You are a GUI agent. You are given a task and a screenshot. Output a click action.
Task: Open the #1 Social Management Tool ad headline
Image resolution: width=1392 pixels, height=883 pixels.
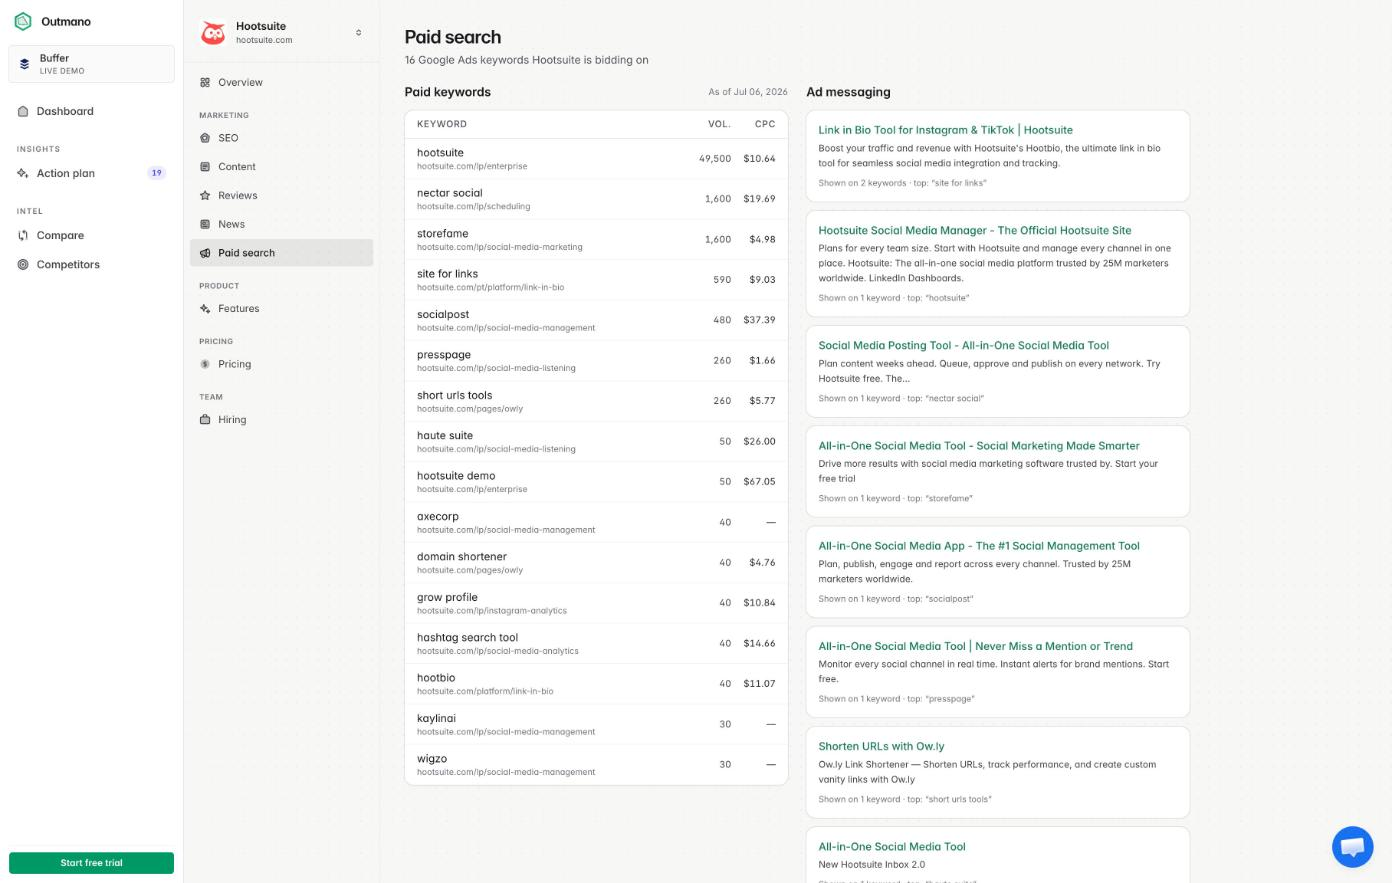click(979, 546)
